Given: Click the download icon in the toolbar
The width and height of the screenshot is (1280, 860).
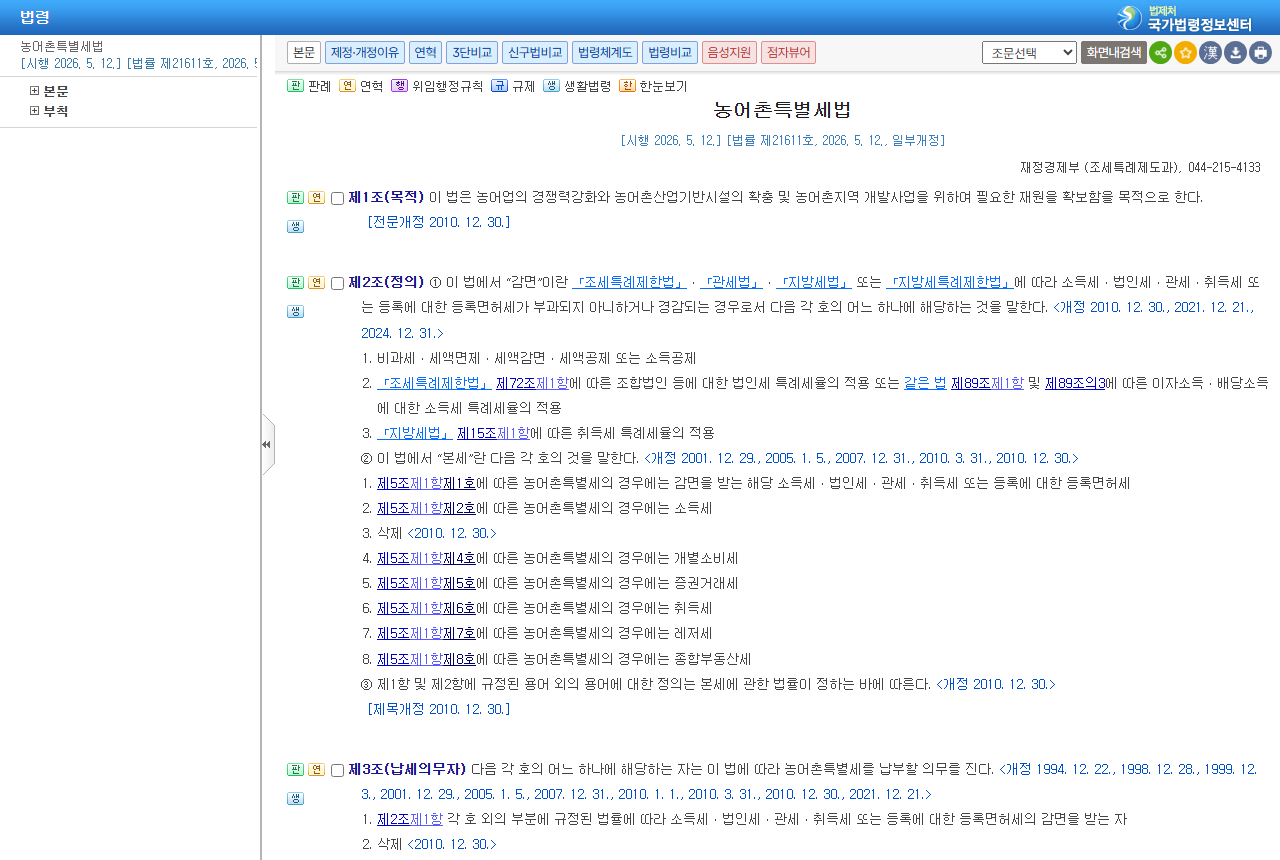Looking at the screenshot, I should 1235,53.
